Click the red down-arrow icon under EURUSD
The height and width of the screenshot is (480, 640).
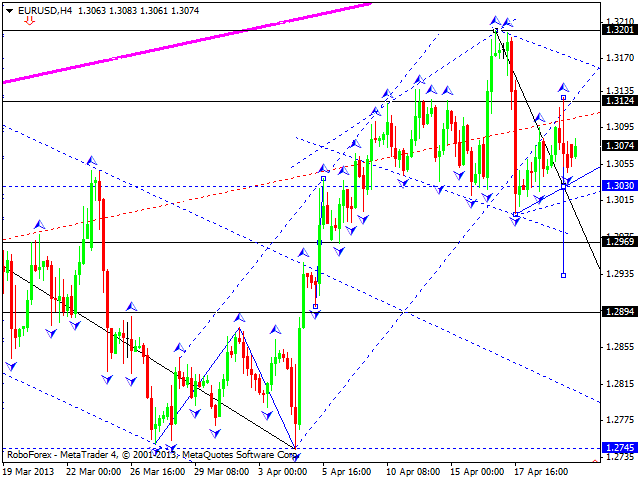(29, 21)
